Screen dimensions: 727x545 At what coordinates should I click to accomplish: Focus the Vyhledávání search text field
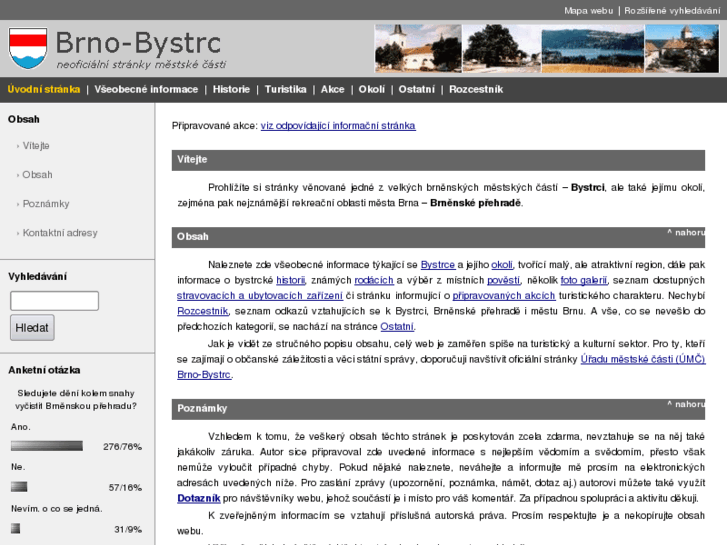pos(54,301)
